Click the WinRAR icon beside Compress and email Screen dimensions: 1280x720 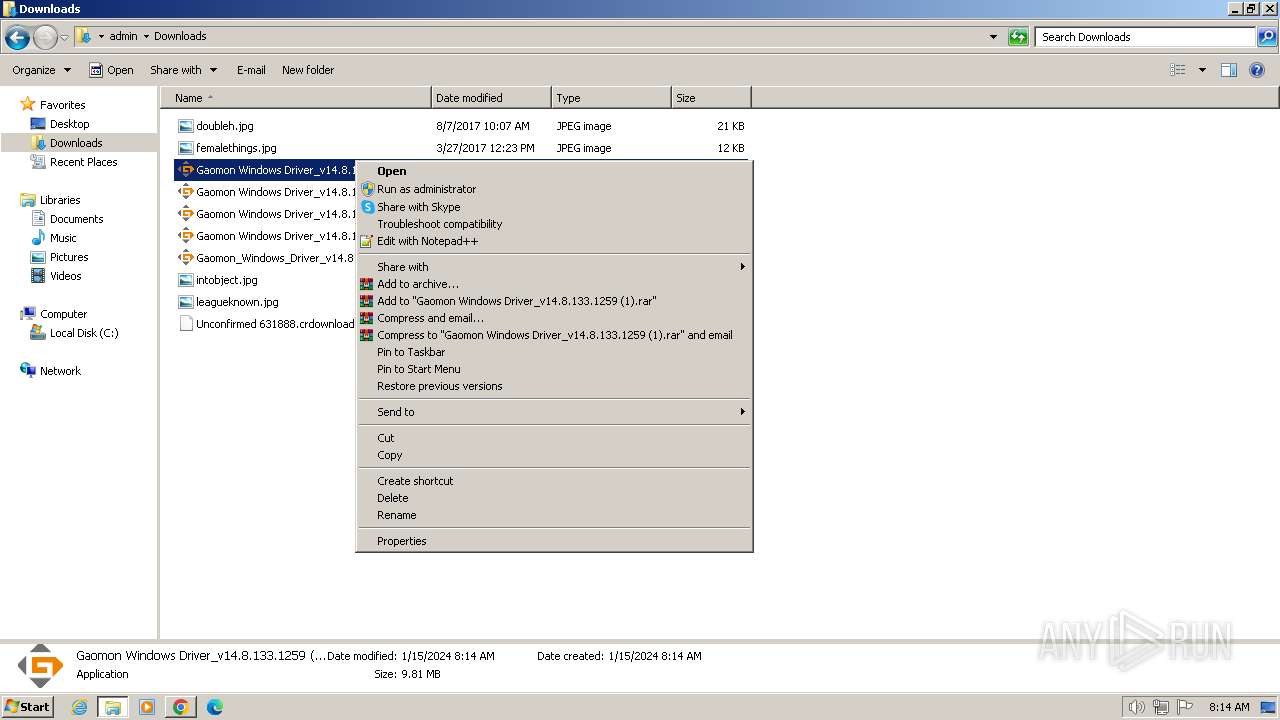367,318
